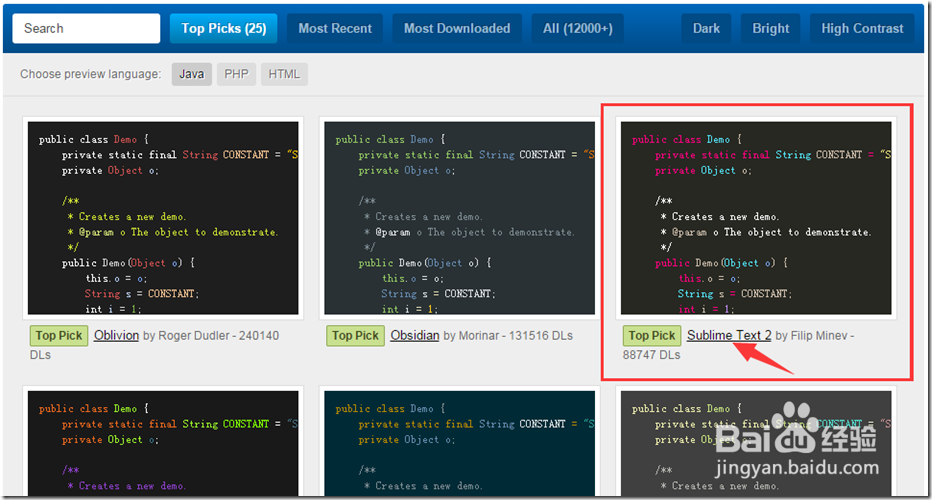Viewport: 932px width, 500px height.
Task: Click Top Pick badge beside Oblivion
Action: pos(59,335)
